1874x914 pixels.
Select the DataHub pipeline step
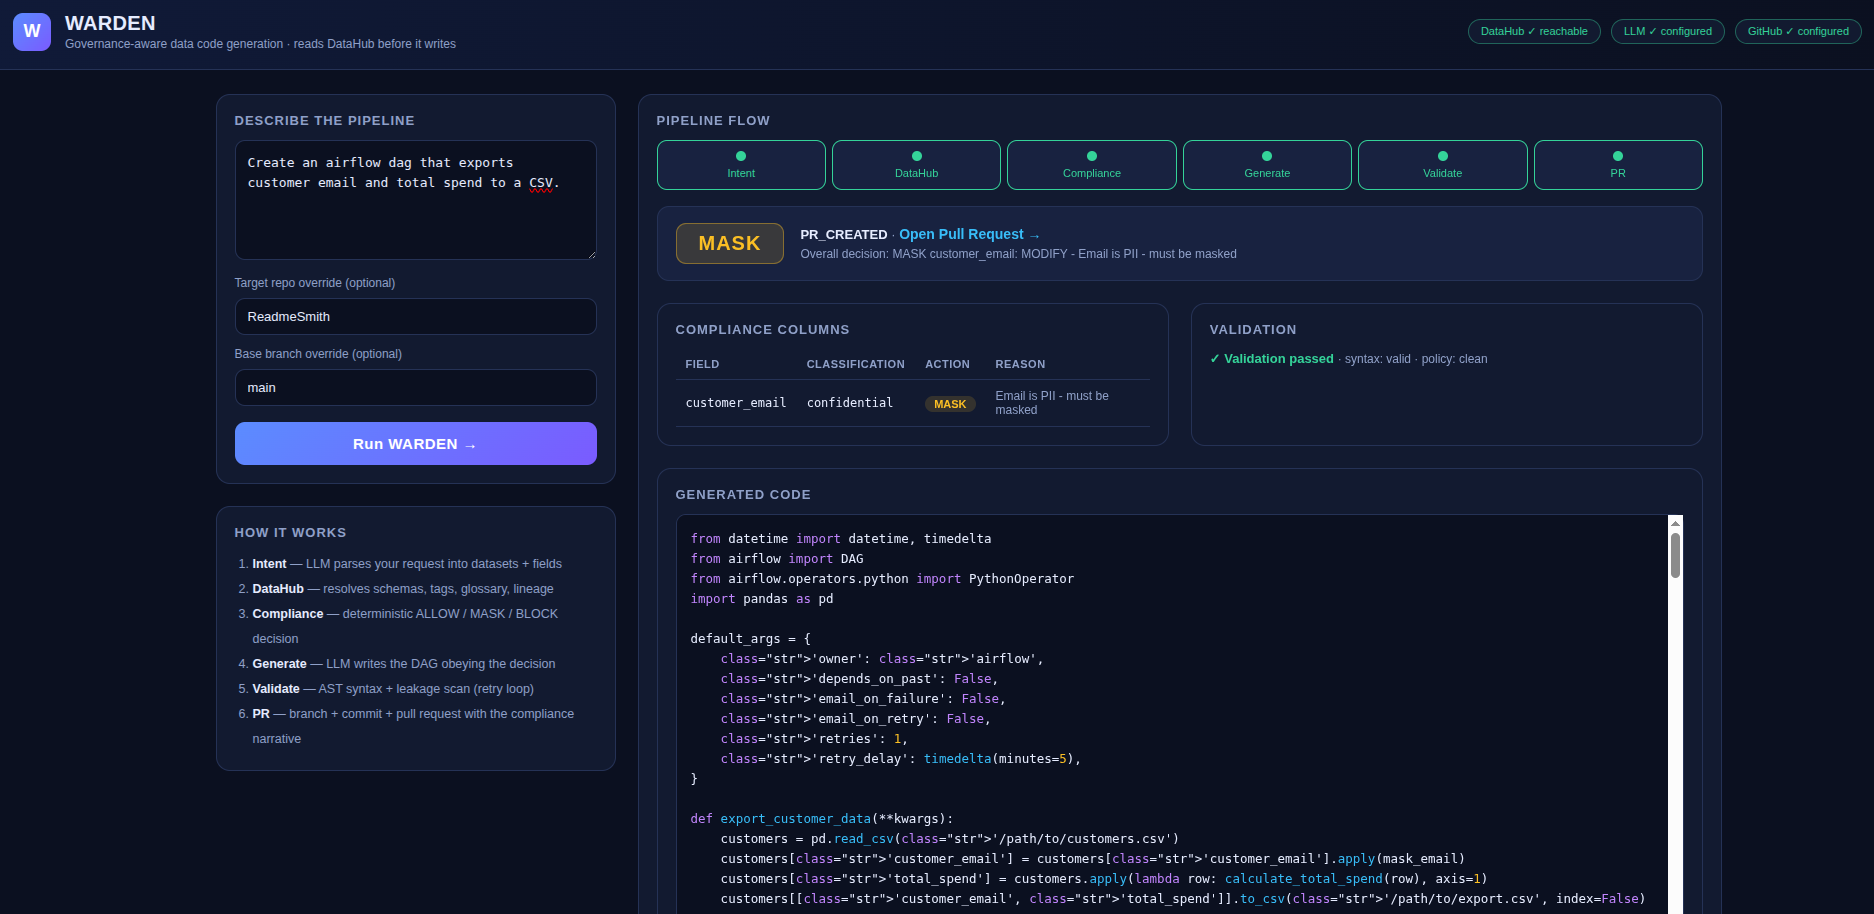point(916,165)
